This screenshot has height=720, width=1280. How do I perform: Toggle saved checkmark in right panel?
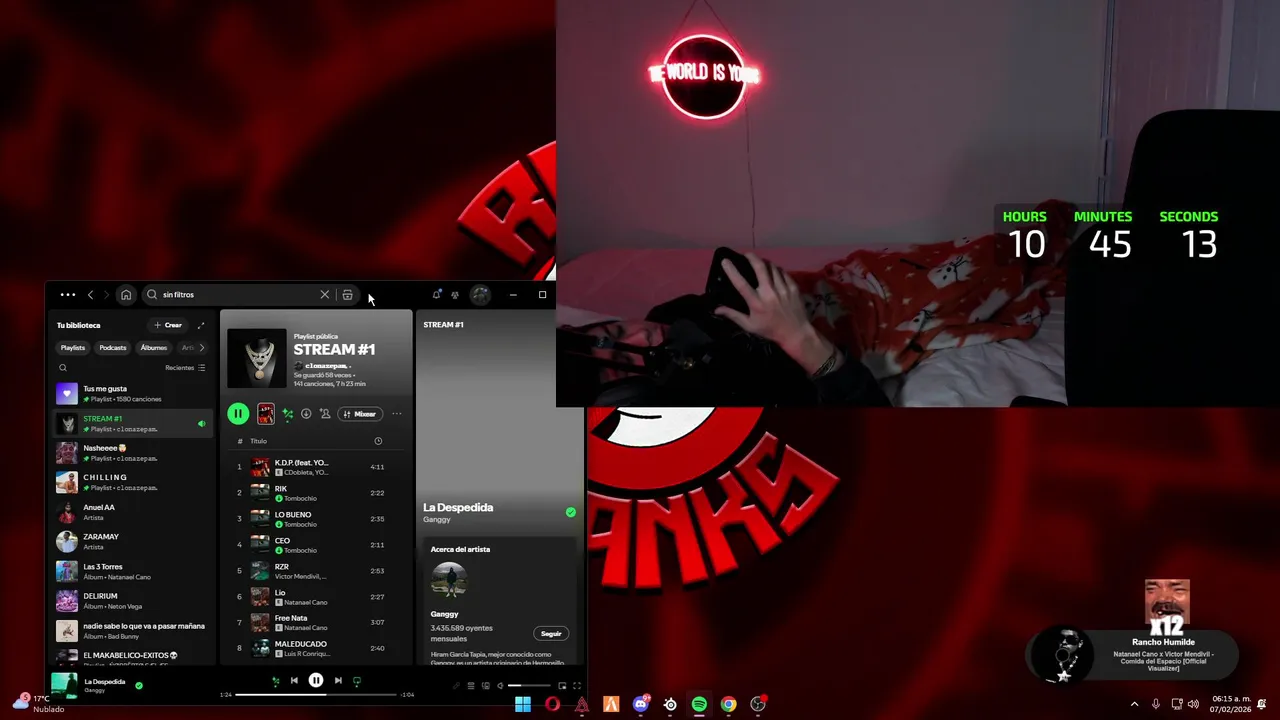pyautogui.click(x=571, y=512)
